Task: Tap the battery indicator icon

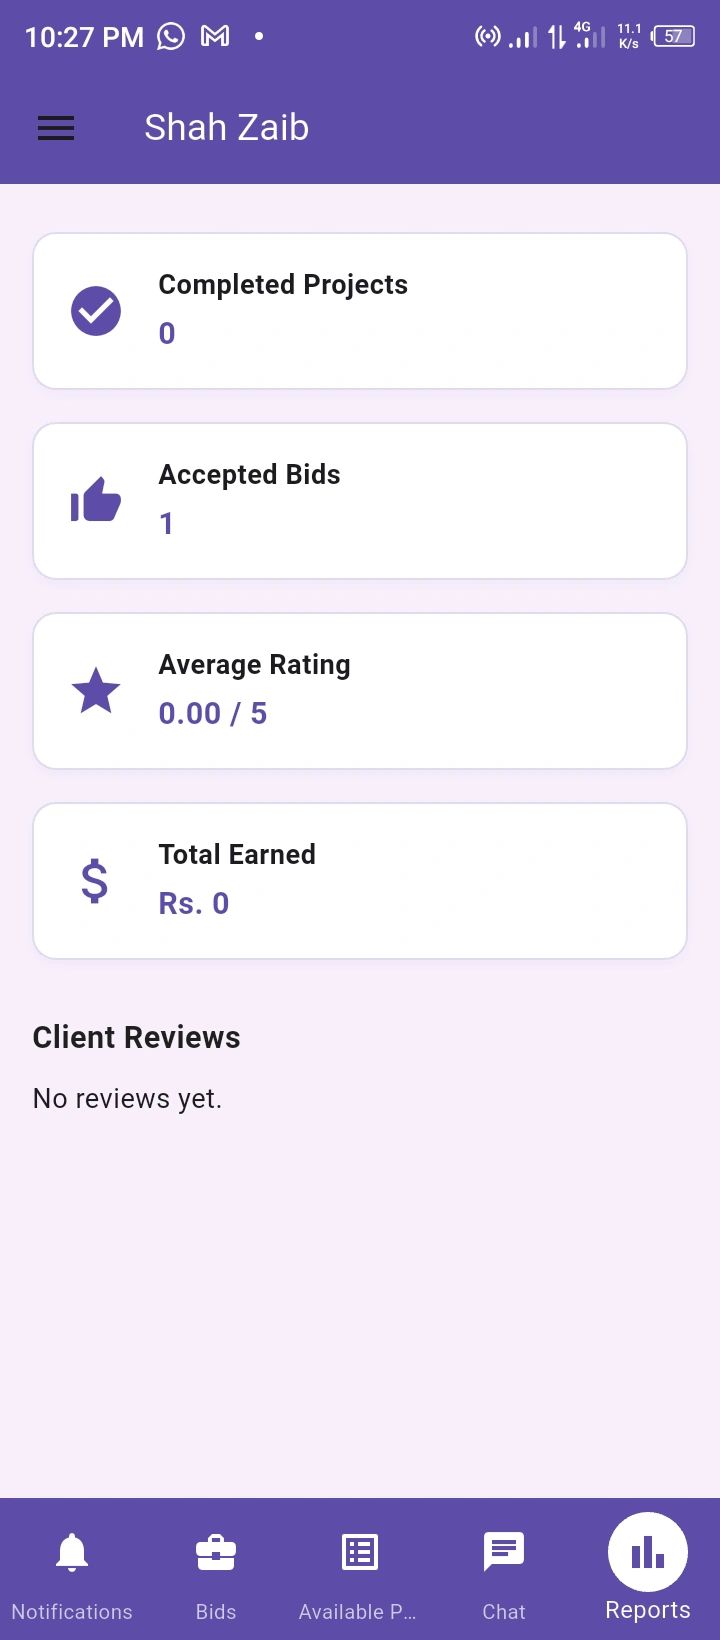Action: [x=673, y=37]
